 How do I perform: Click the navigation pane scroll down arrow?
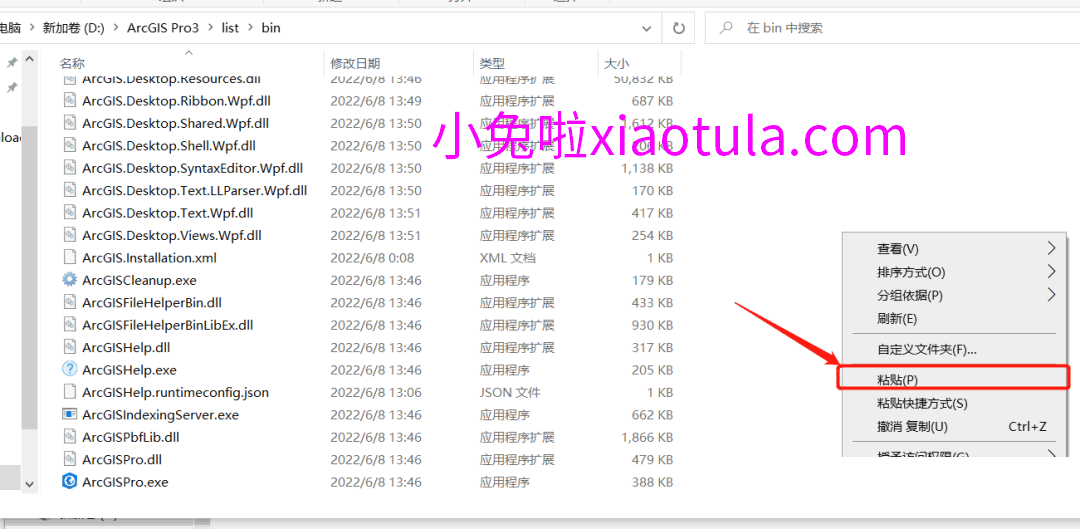[28, 483]
